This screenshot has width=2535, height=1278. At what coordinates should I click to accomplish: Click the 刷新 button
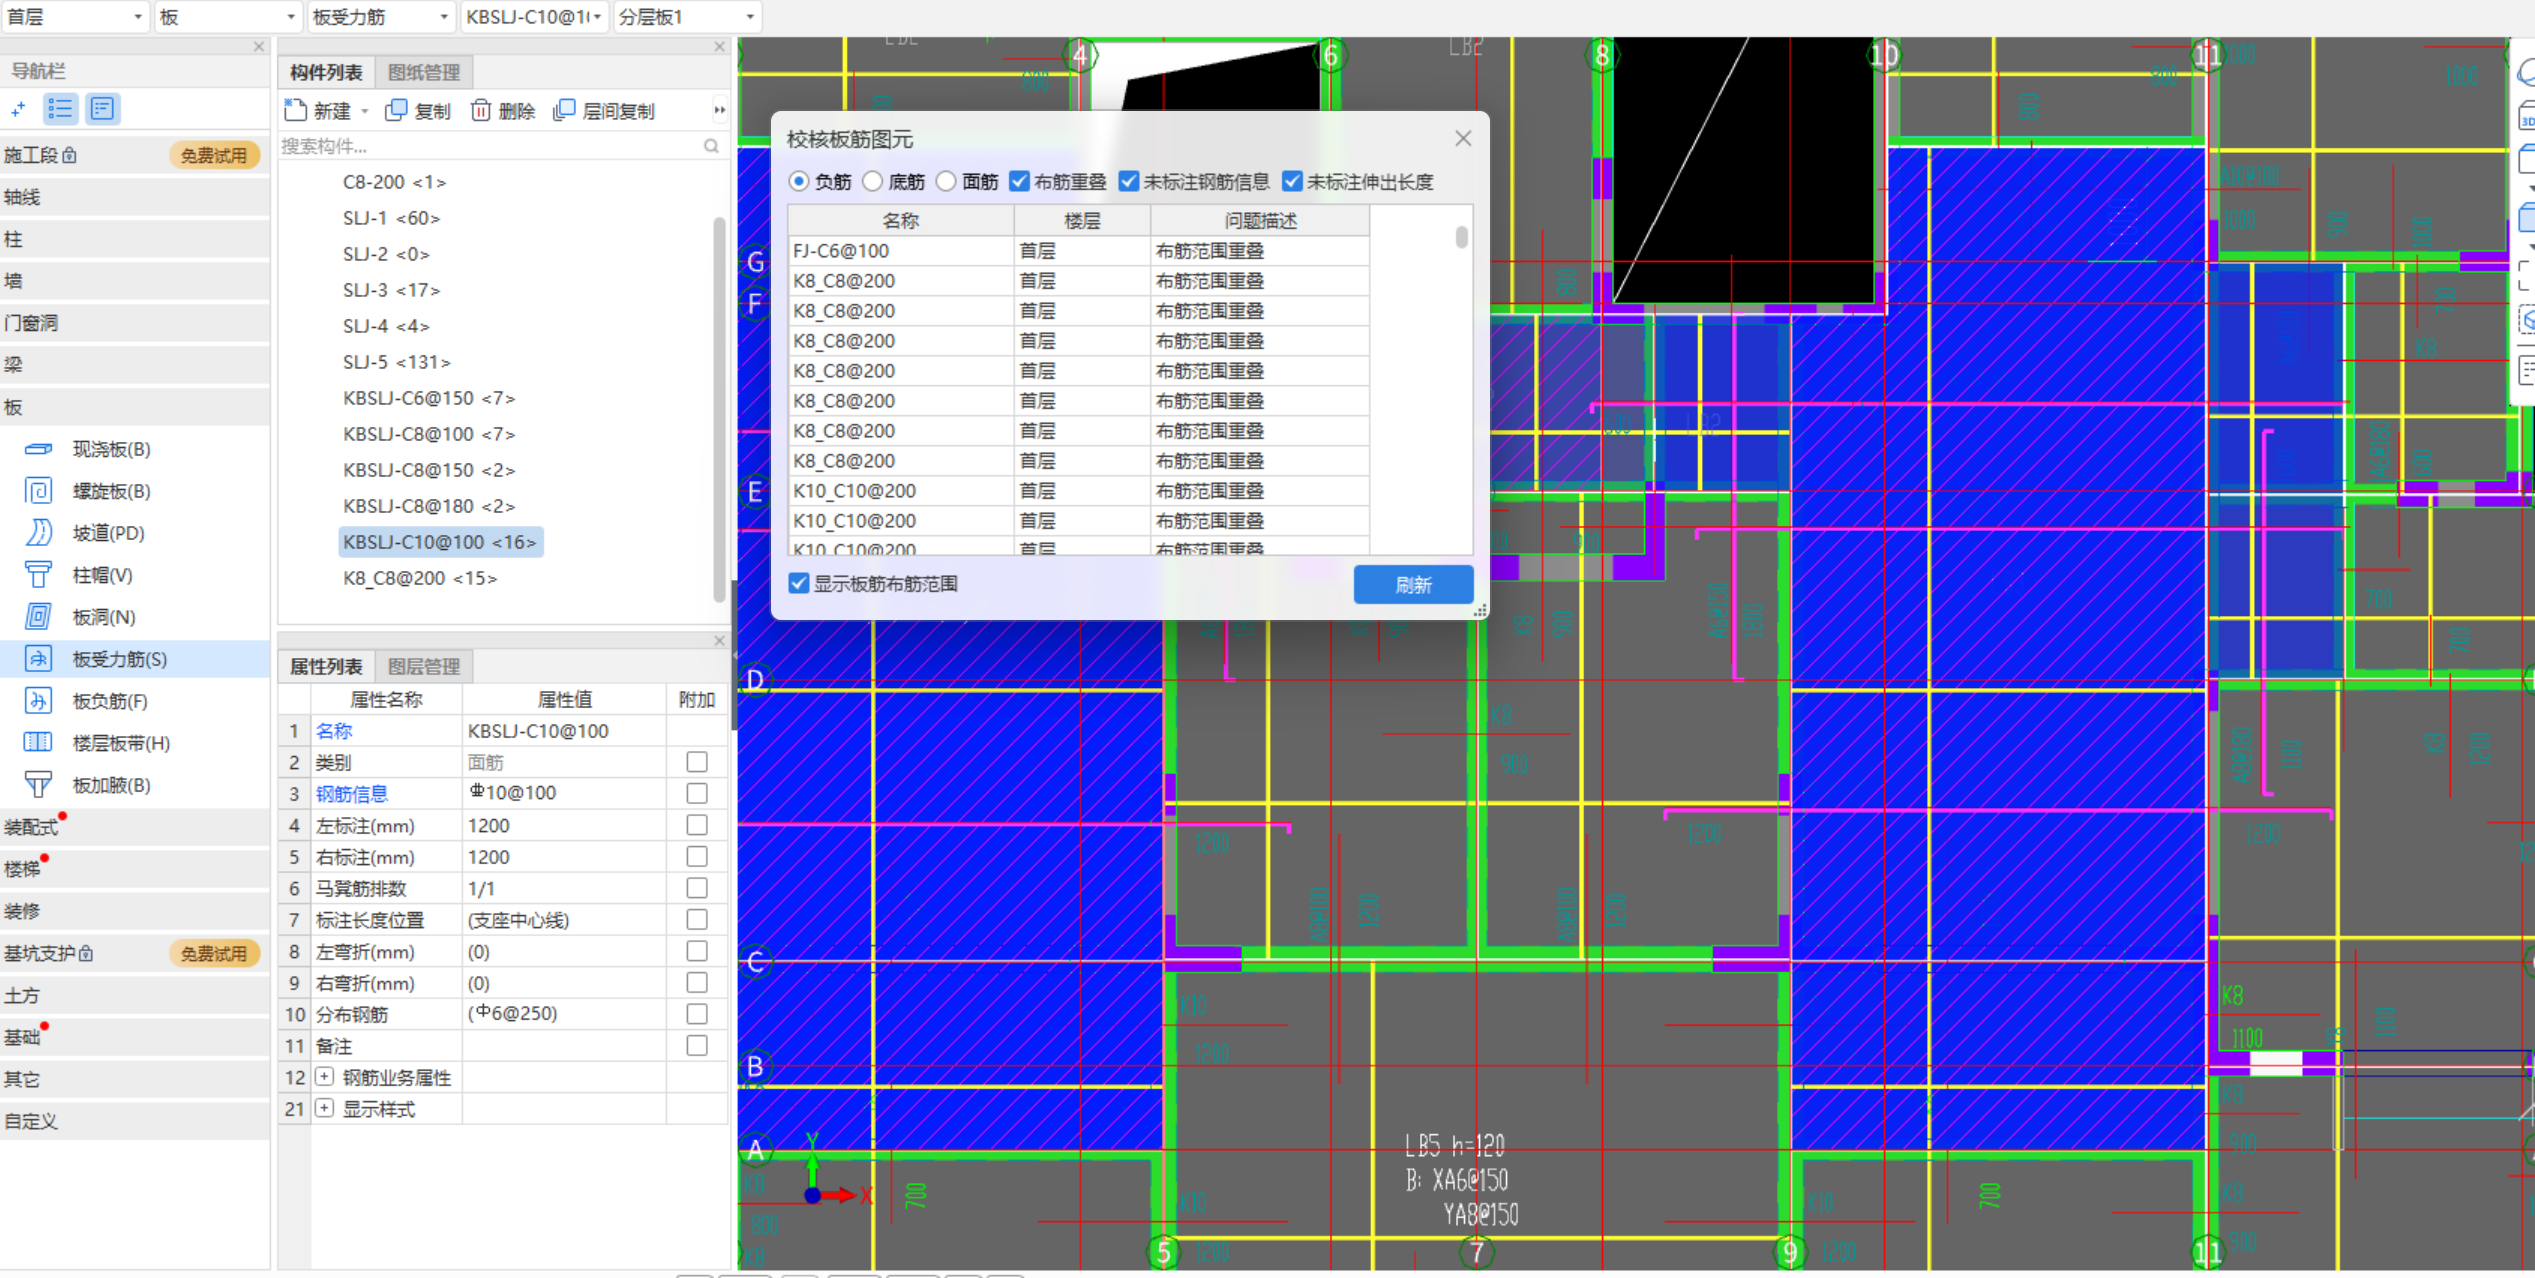click(x=1413, y=584)
